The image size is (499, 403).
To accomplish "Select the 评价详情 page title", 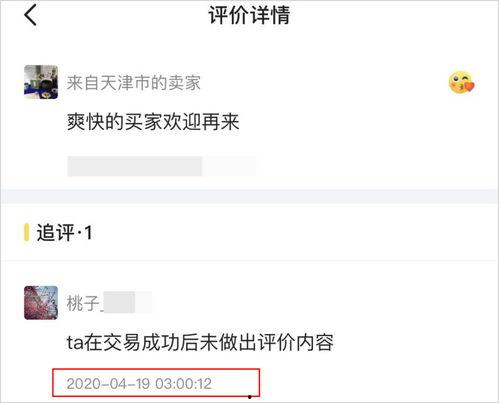I will click(x=249, y=15).
